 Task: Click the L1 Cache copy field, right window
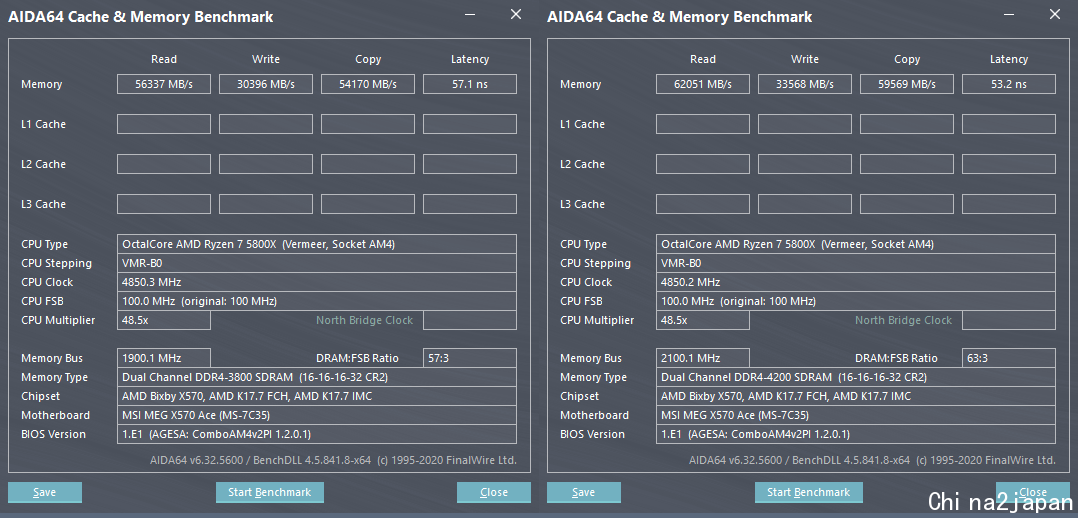(x=907, y=124)
